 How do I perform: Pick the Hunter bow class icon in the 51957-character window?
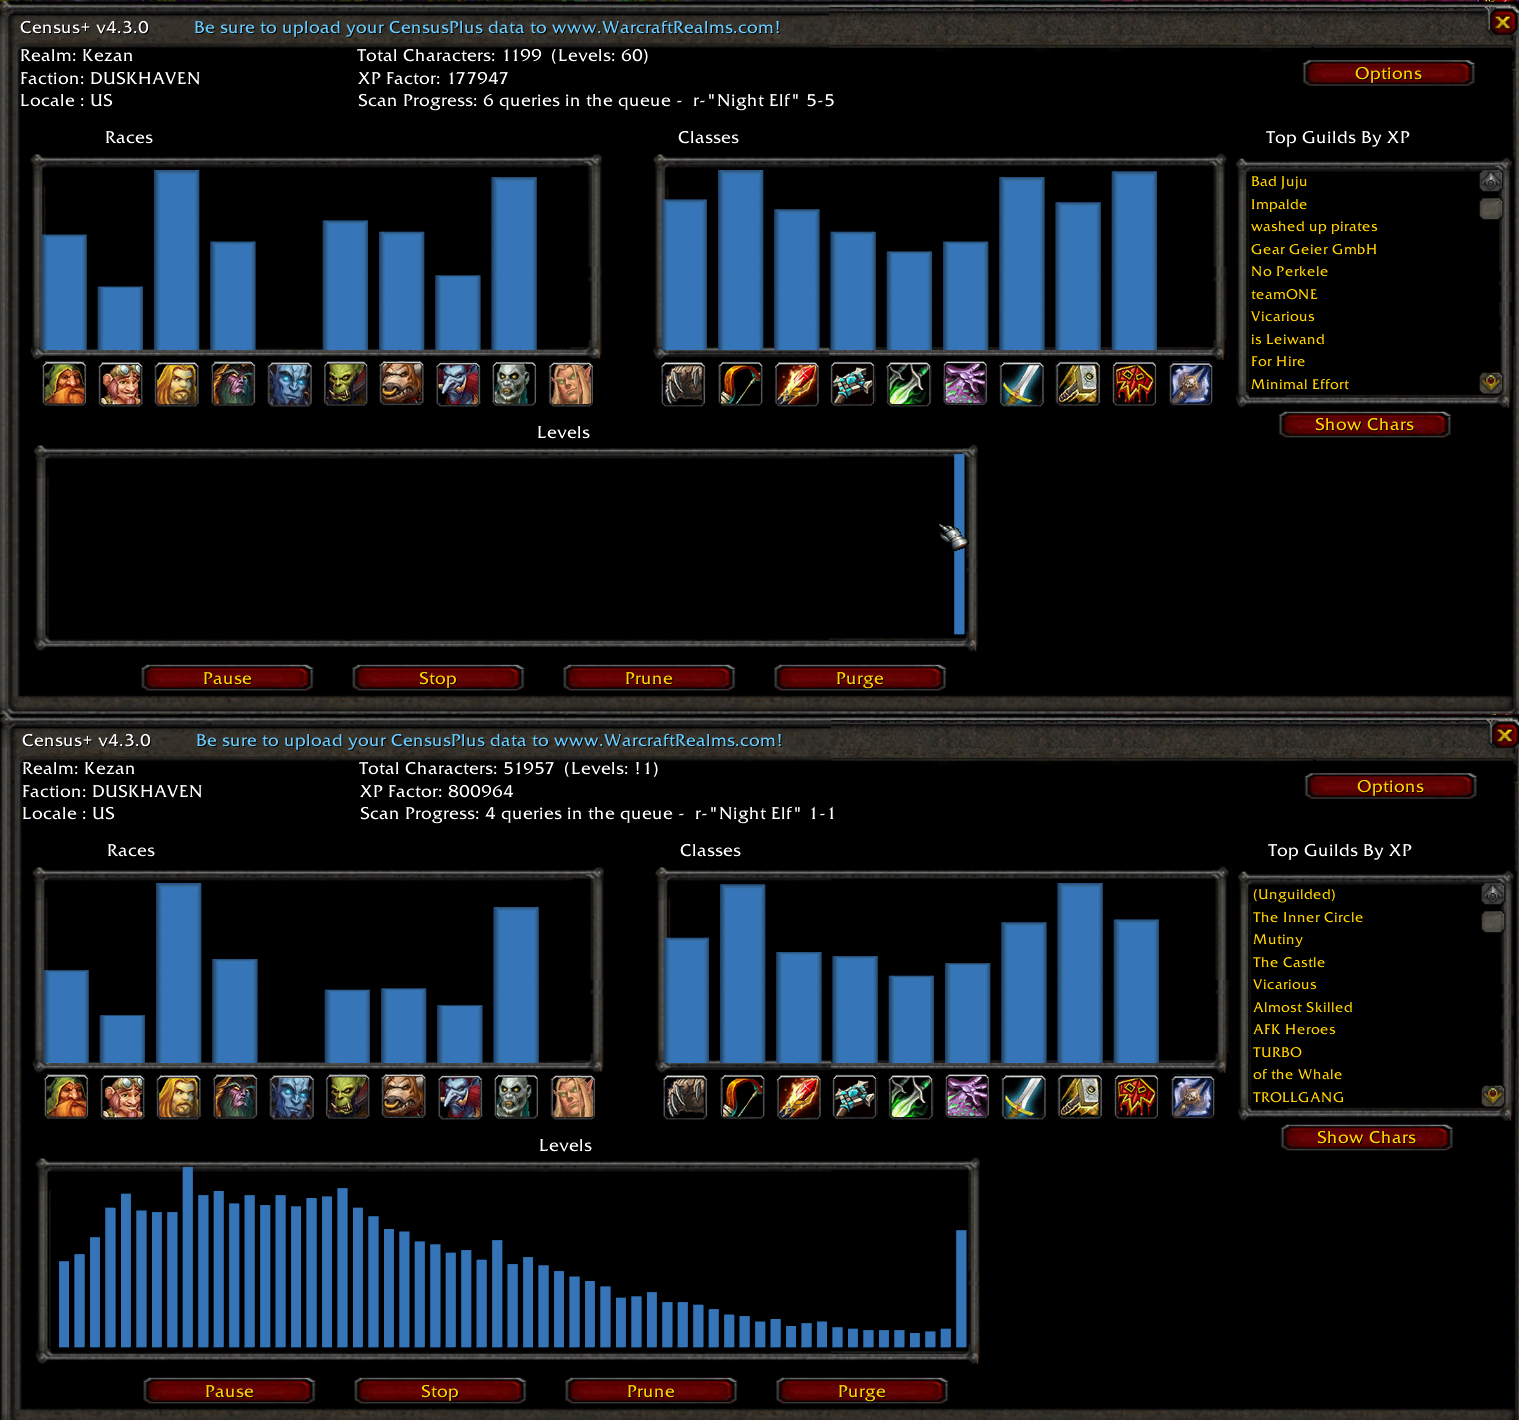click(x=742, y=1097)
